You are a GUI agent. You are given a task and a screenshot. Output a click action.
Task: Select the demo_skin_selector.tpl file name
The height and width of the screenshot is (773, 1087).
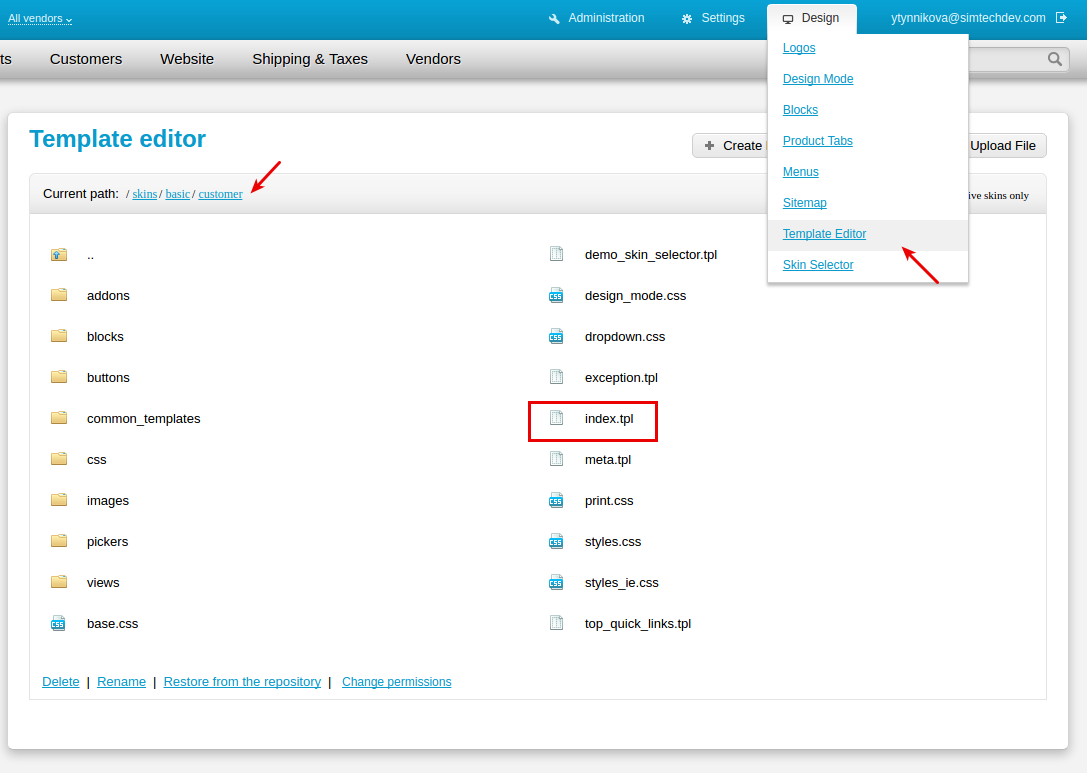point(651,255)
